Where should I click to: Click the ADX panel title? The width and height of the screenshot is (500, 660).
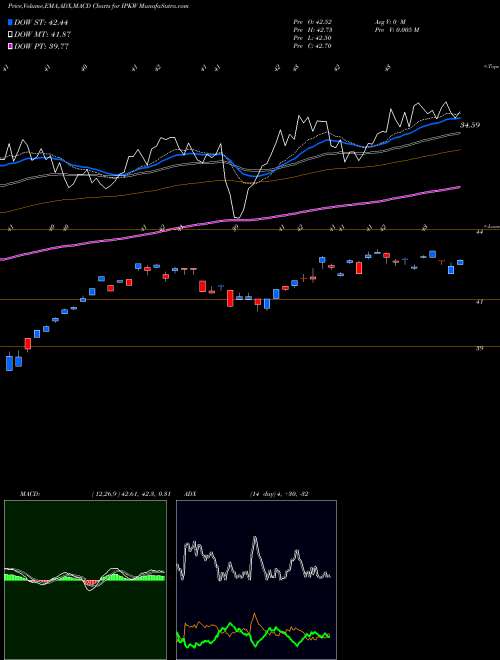coord(191,494)
